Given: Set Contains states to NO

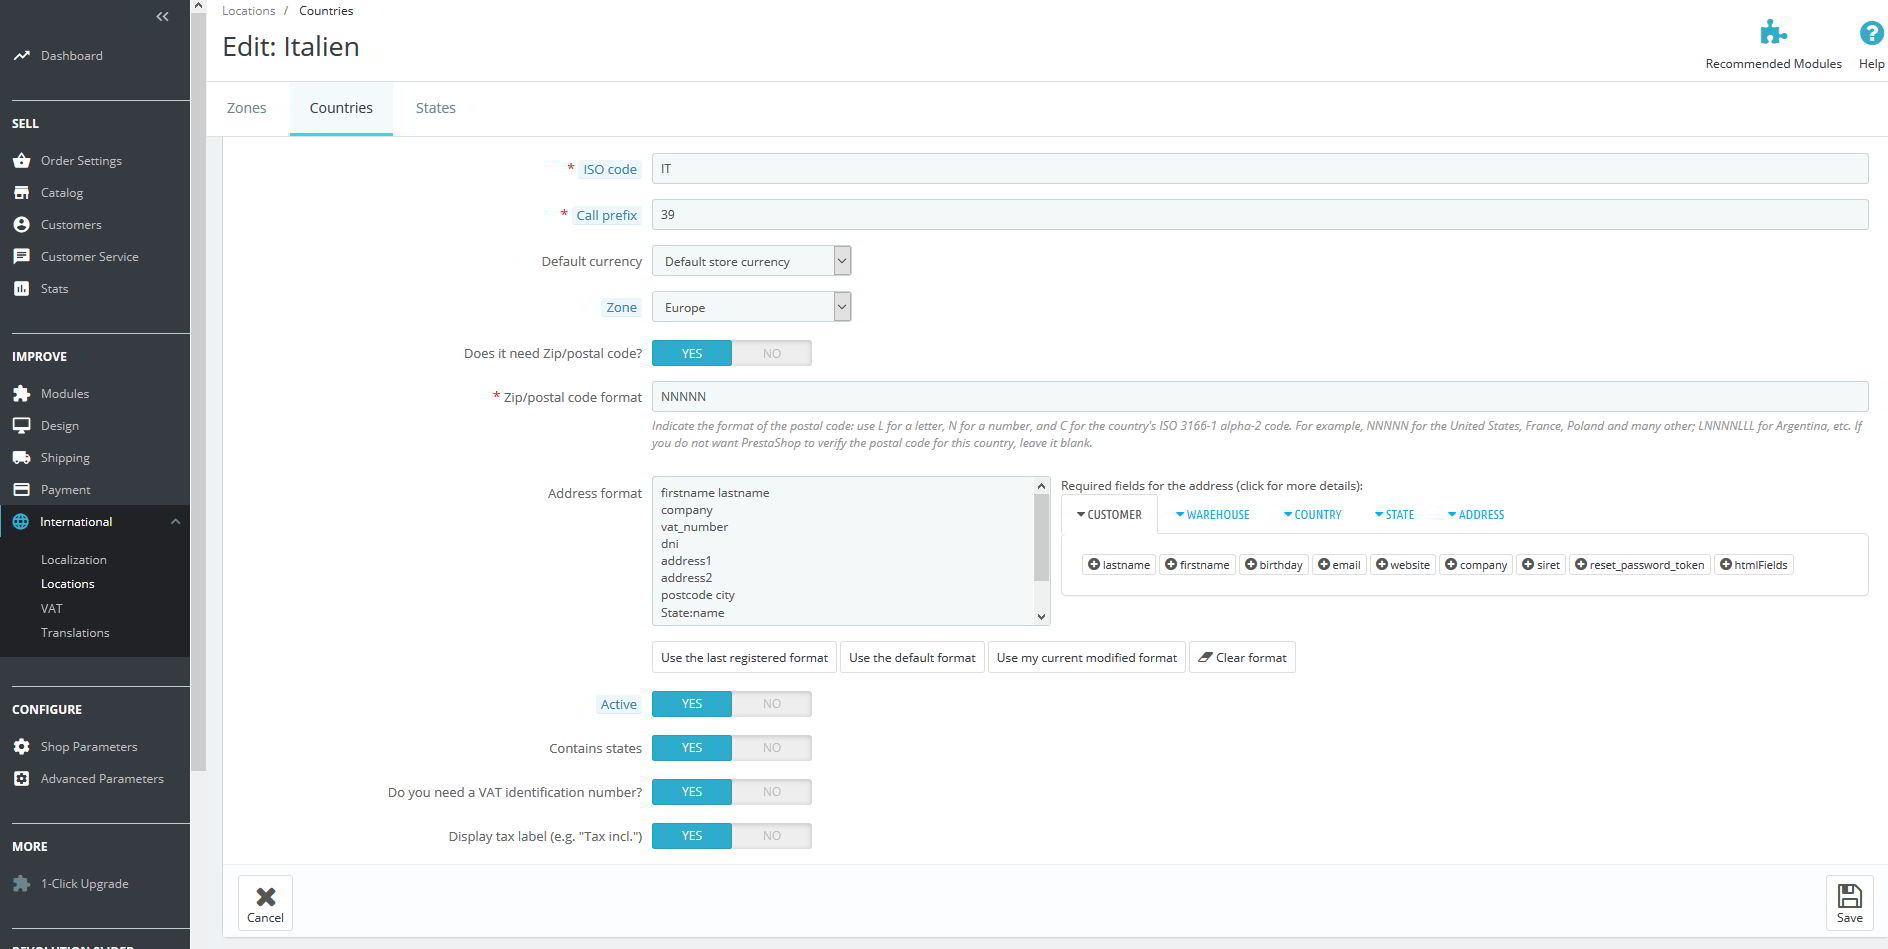Looking at the screenshot, I should 772,748.
